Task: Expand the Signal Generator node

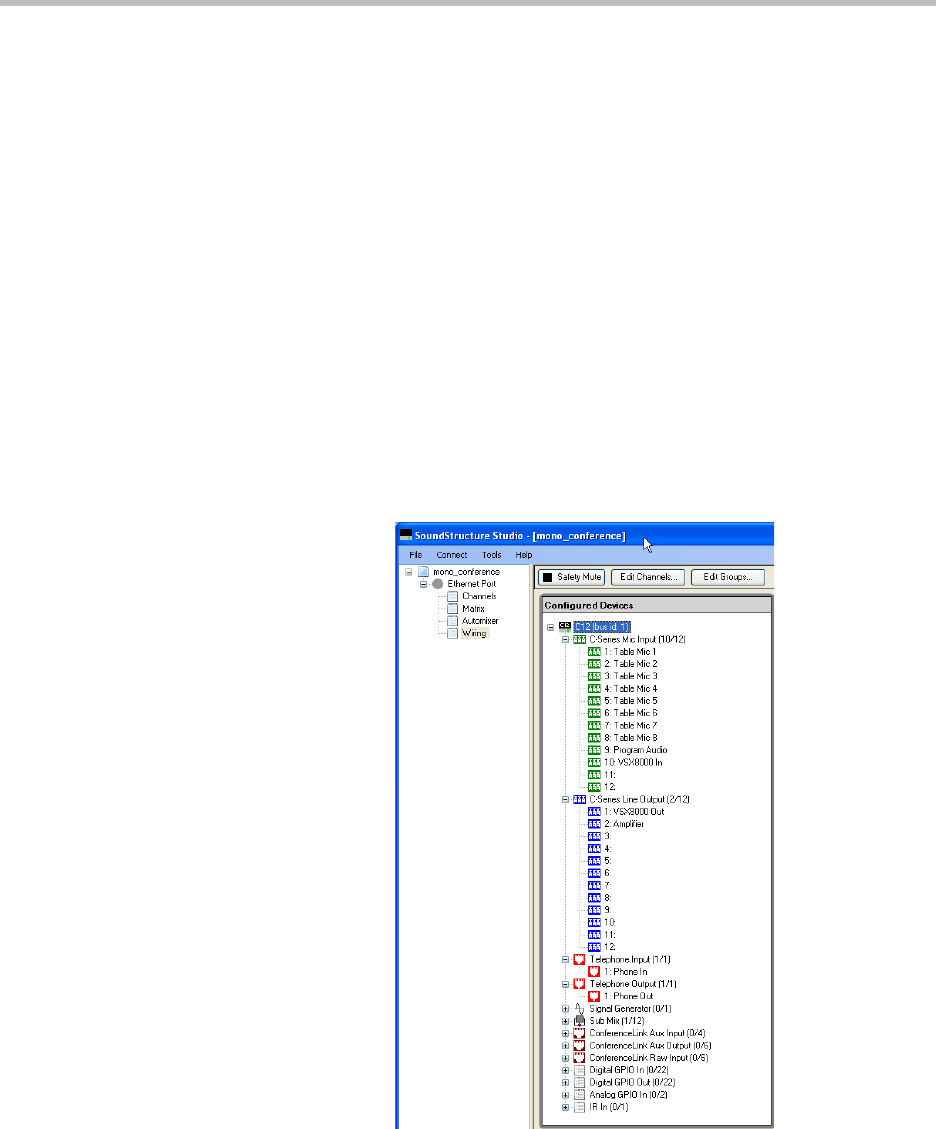Action: [x=565, y=1009]
